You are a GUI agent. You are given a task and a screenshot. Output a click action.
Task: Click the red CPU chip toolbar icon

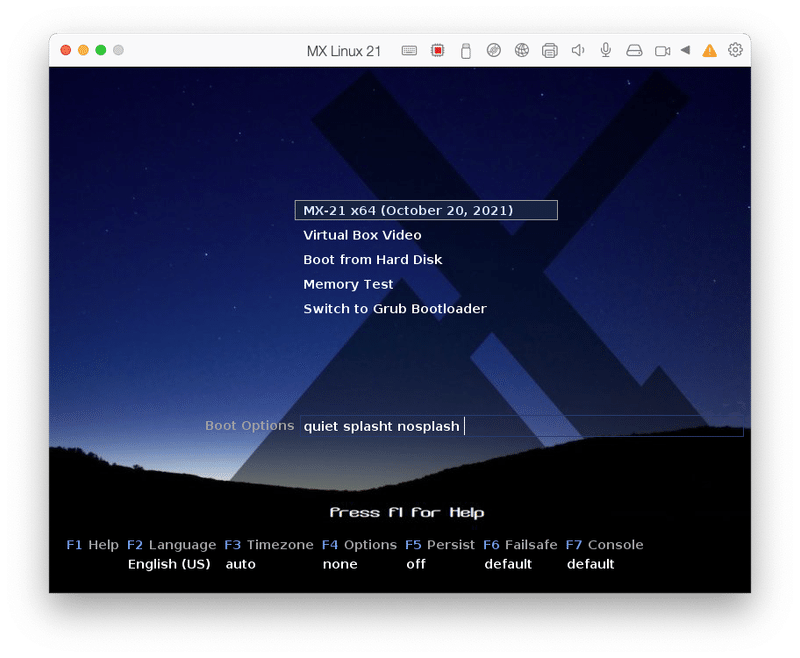click(x=437, y=50)
